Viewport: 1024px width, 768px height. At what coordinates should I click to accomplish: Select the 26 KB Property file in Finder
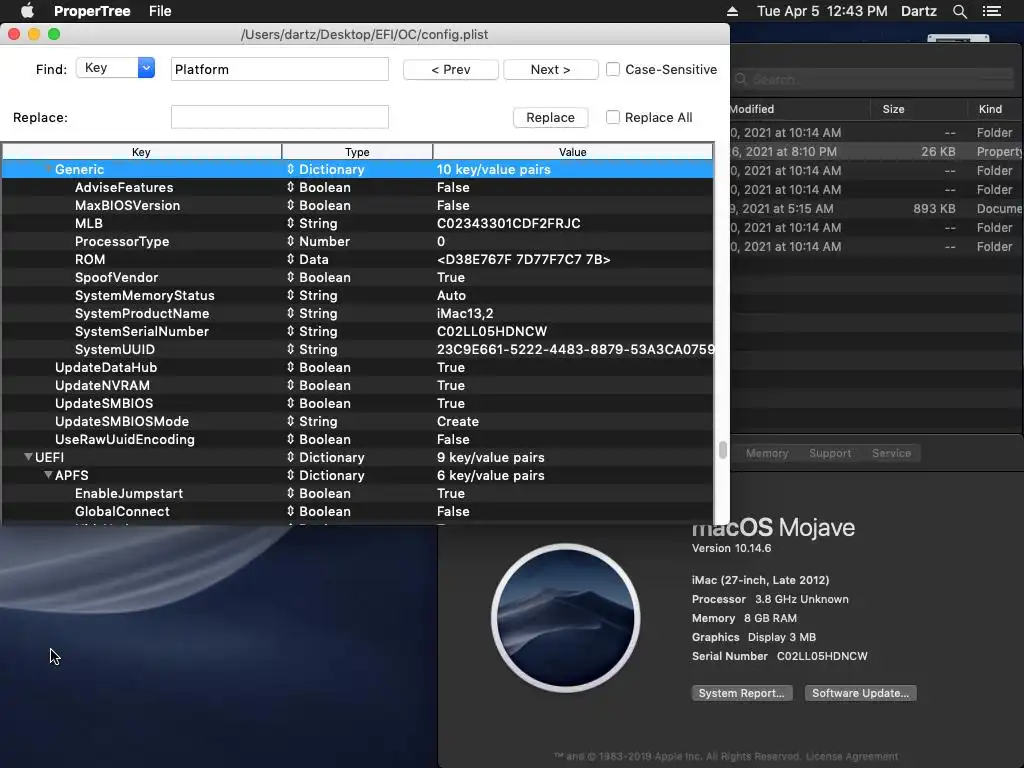coord(877,152)
